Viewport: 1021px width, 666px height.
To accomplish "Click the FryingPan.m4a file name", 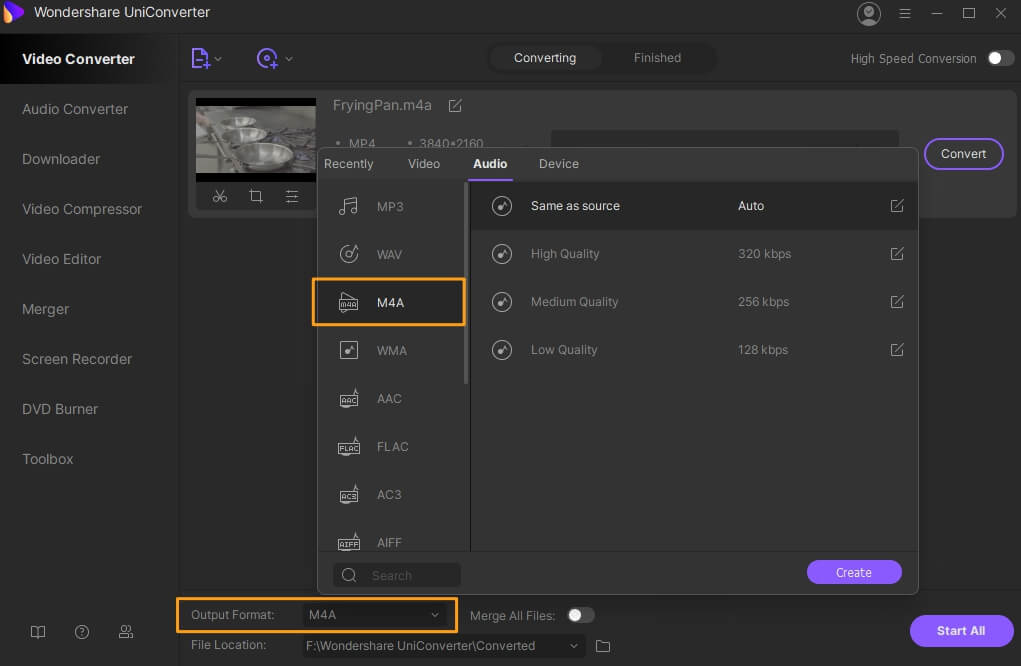I will [x=382, y=105].
